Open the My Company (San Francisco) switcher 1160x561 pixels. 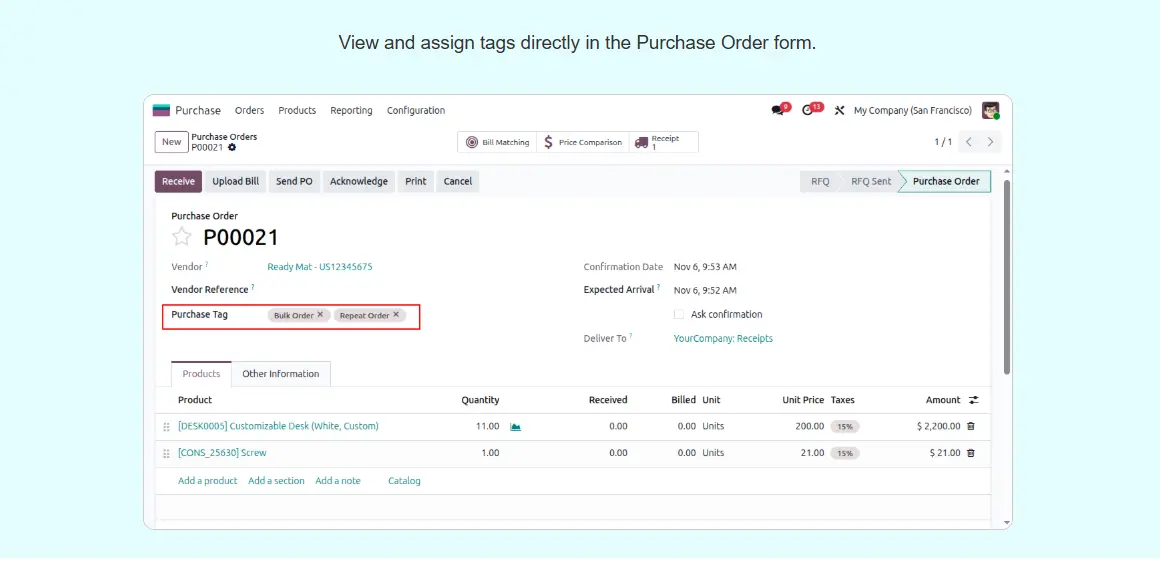pyautogui.click(x=912, y=110)
